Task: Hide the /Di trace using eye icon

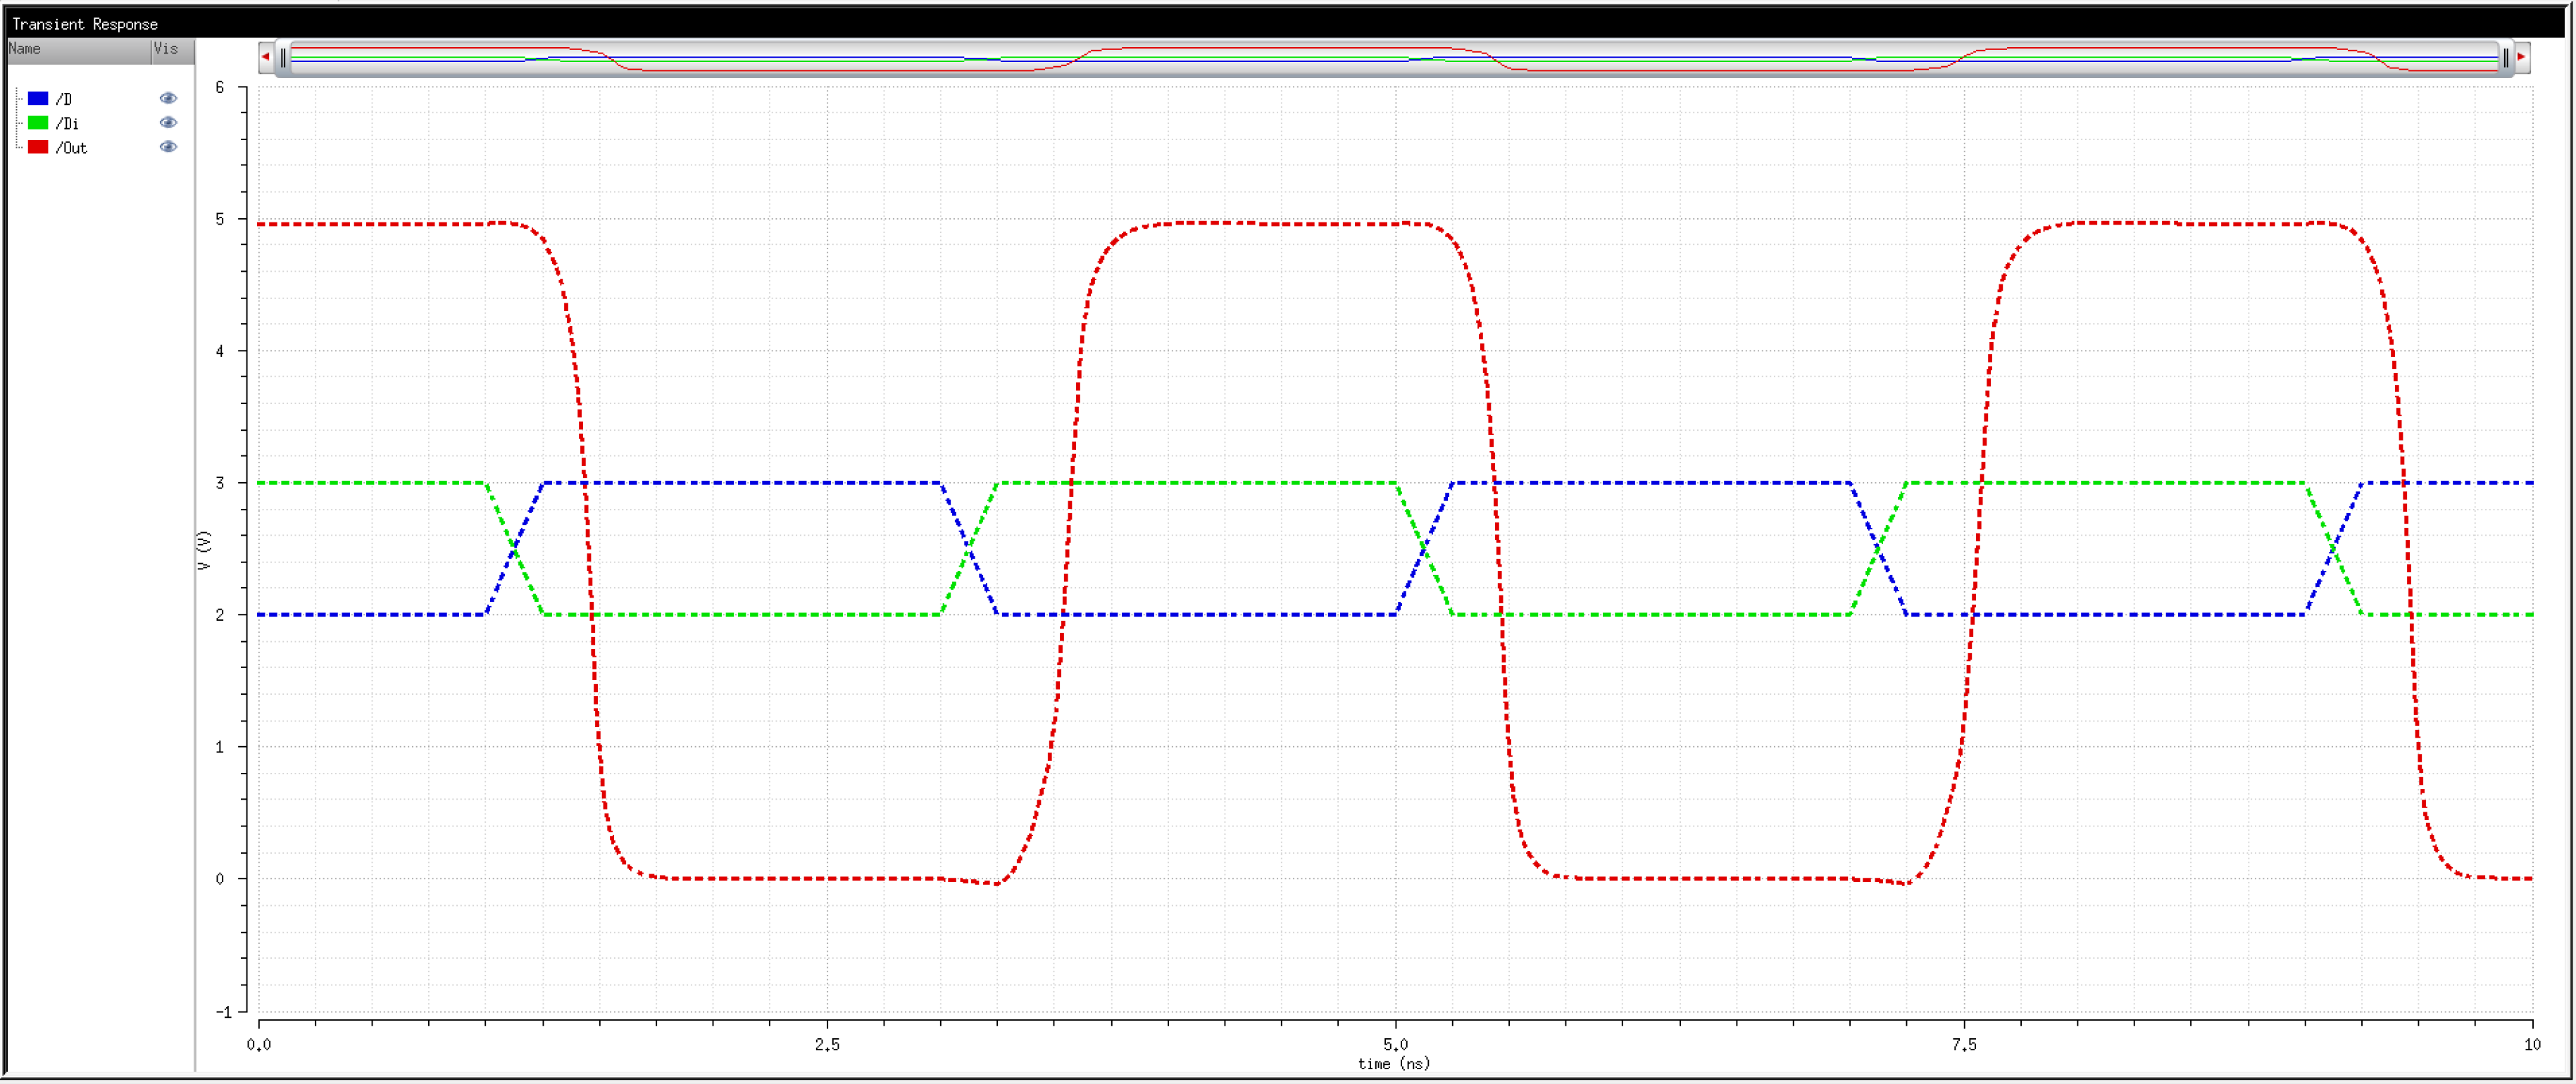Action: coord(168,122)
